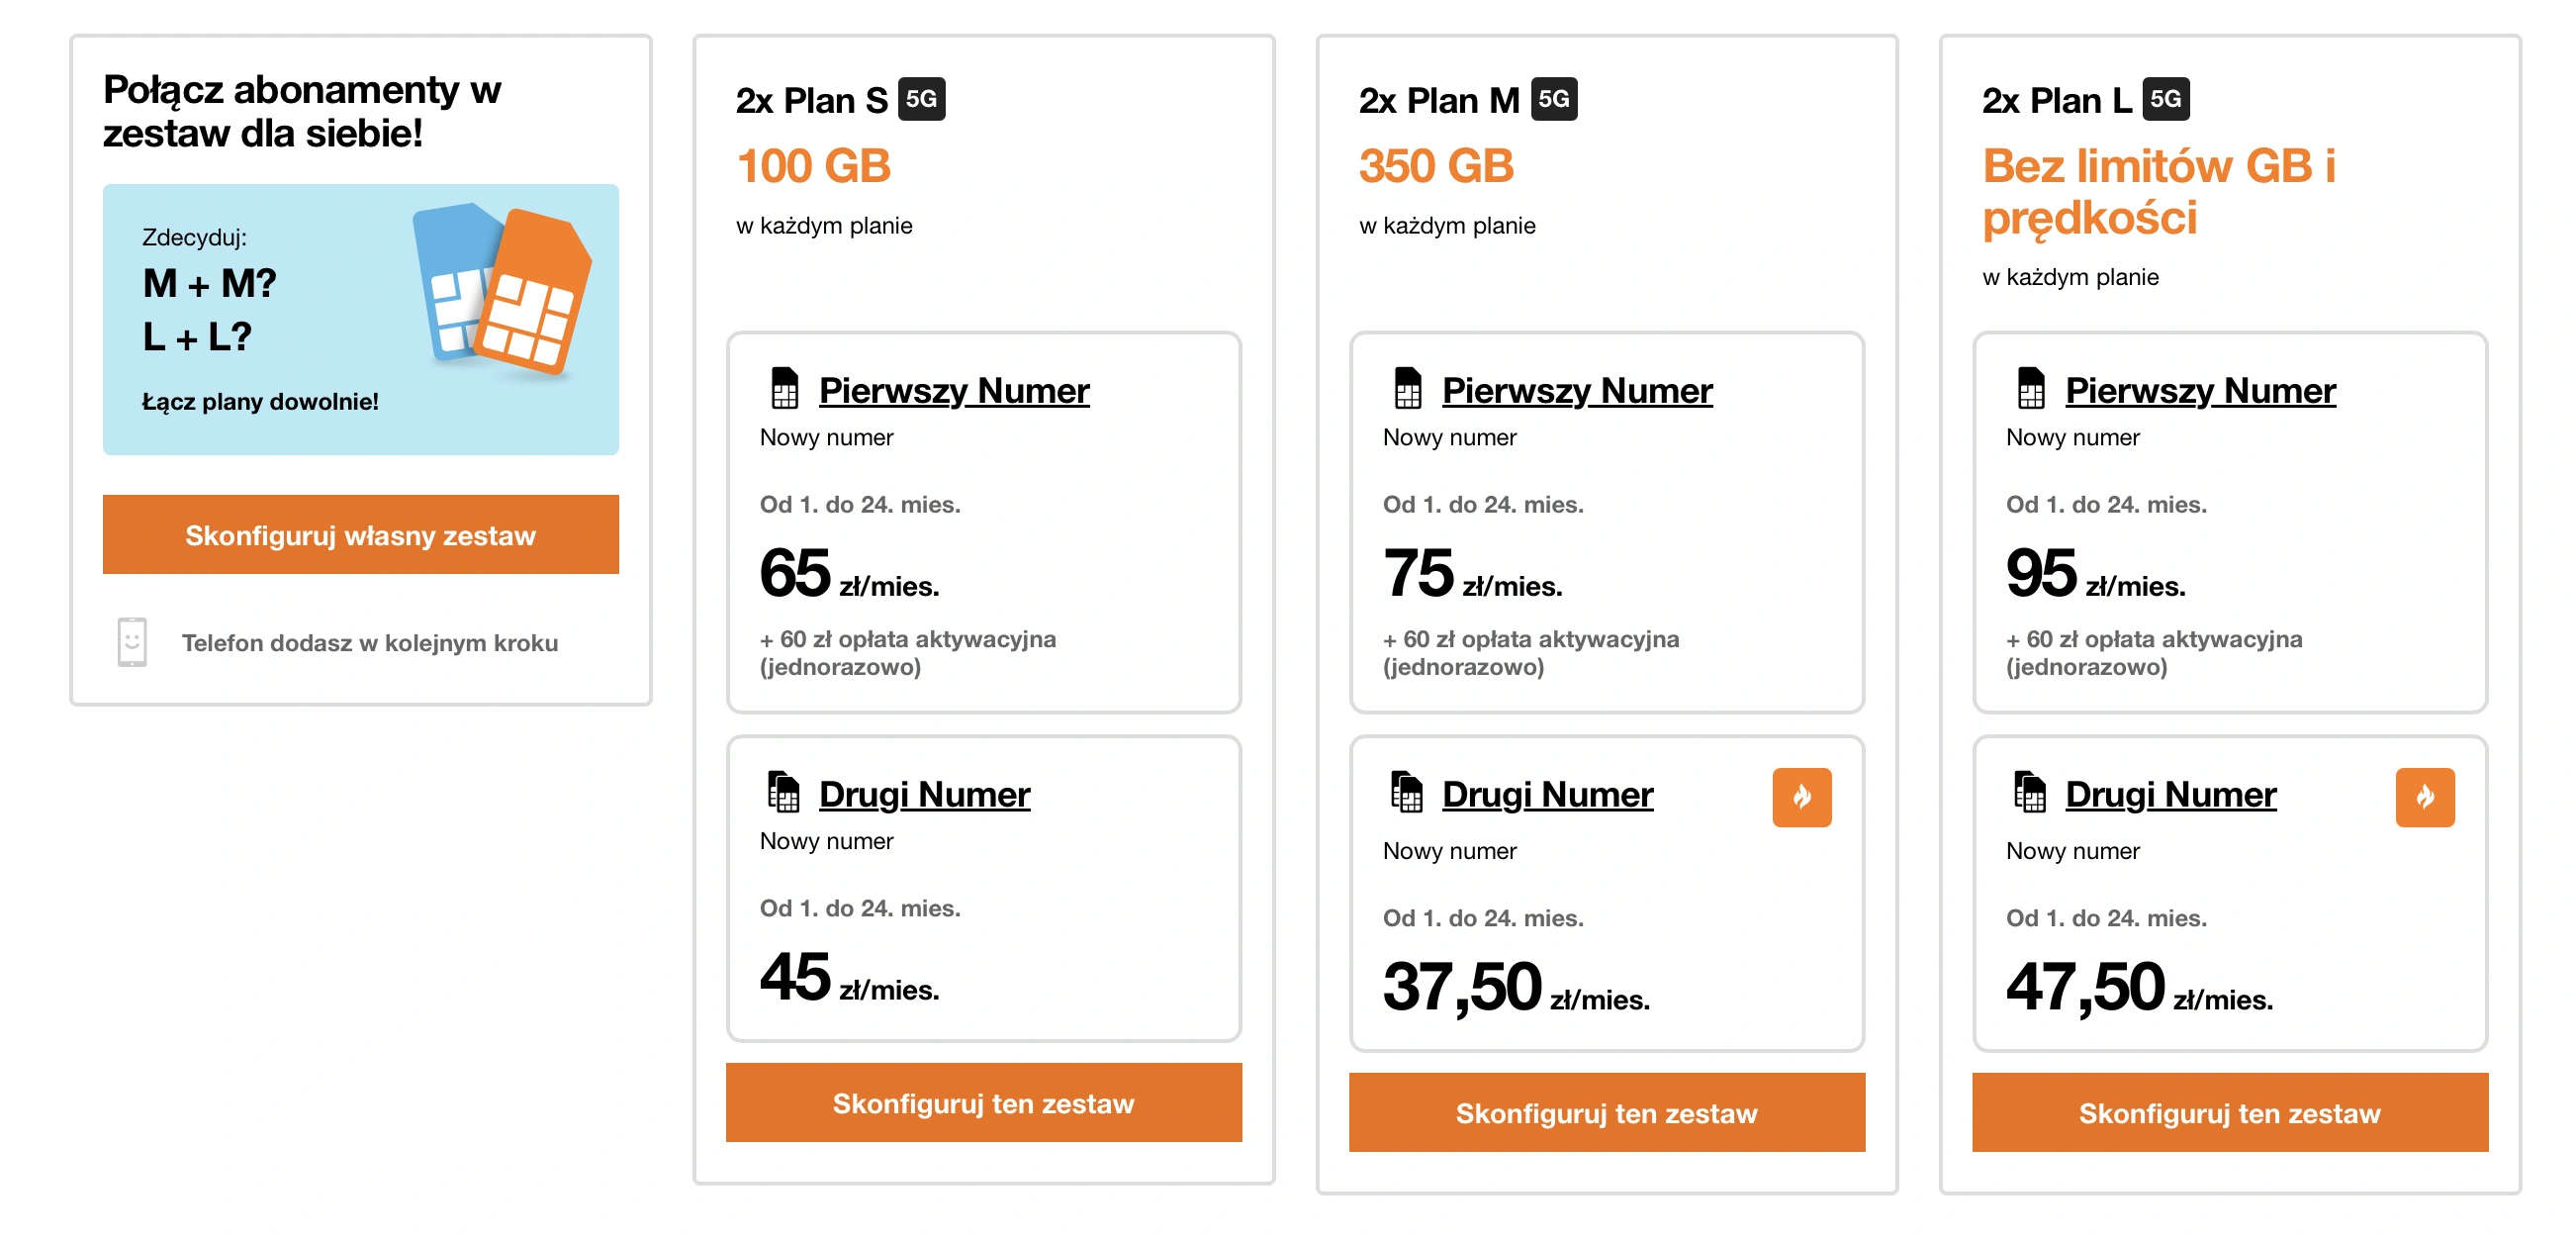The width and height of the screenshot is (2576, 1241).
Task: Click the flame badge in Plan L Drugi Numer
Action: click(2424, 797)
